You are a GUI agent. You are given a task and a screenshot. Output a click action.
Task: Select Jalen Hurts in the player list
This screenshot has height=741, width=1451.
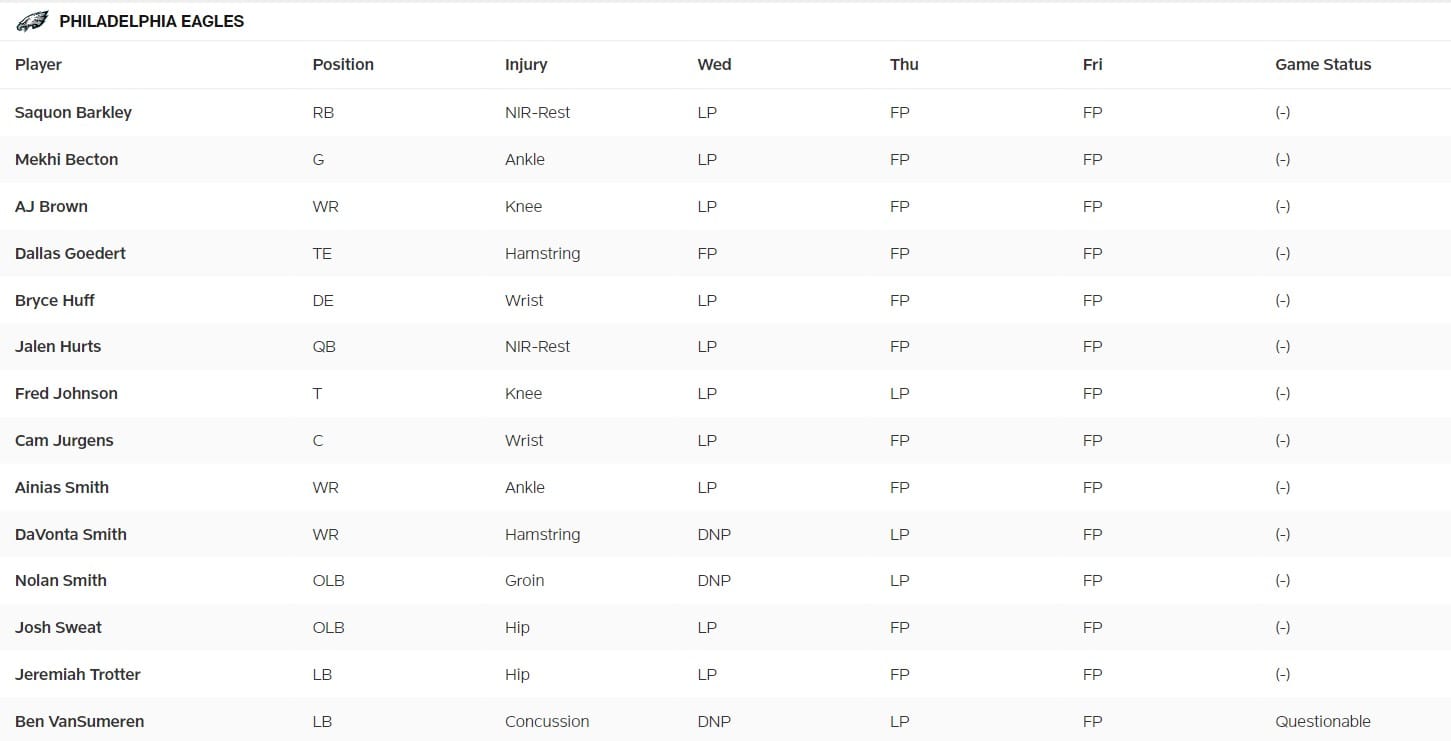[x=58, y=347]
